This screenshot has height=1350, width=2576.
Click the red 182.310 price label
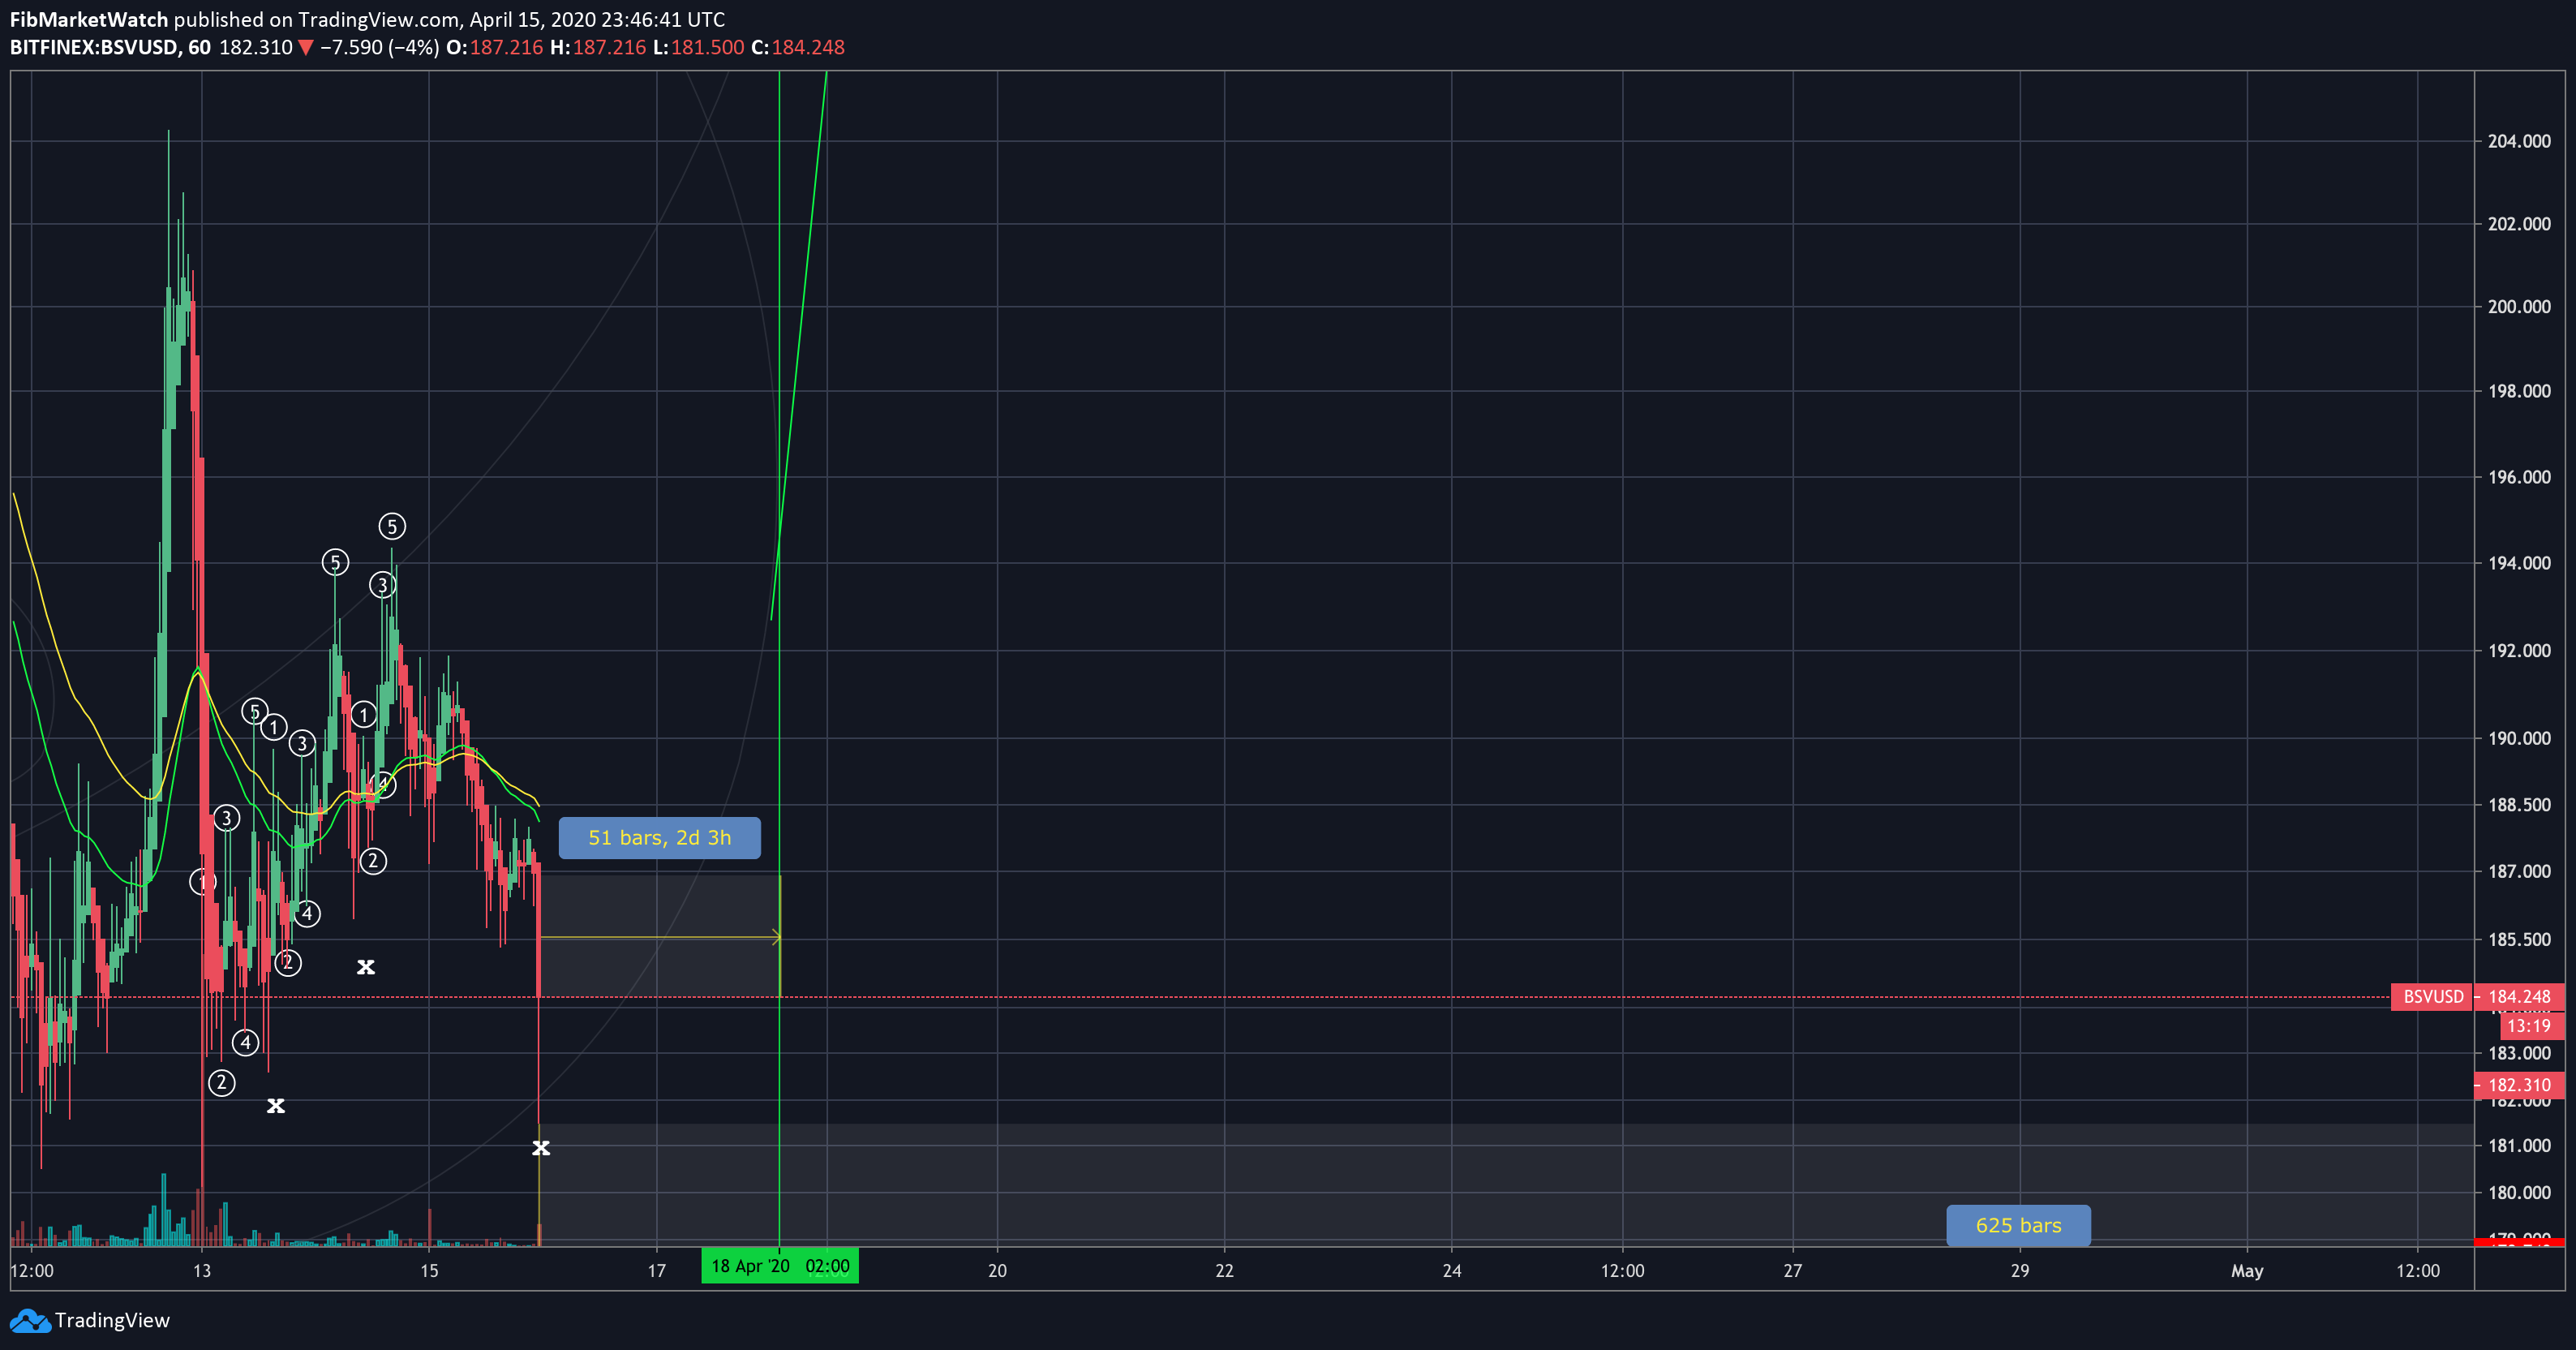pyautogui.click(x=2519, y=1085)
